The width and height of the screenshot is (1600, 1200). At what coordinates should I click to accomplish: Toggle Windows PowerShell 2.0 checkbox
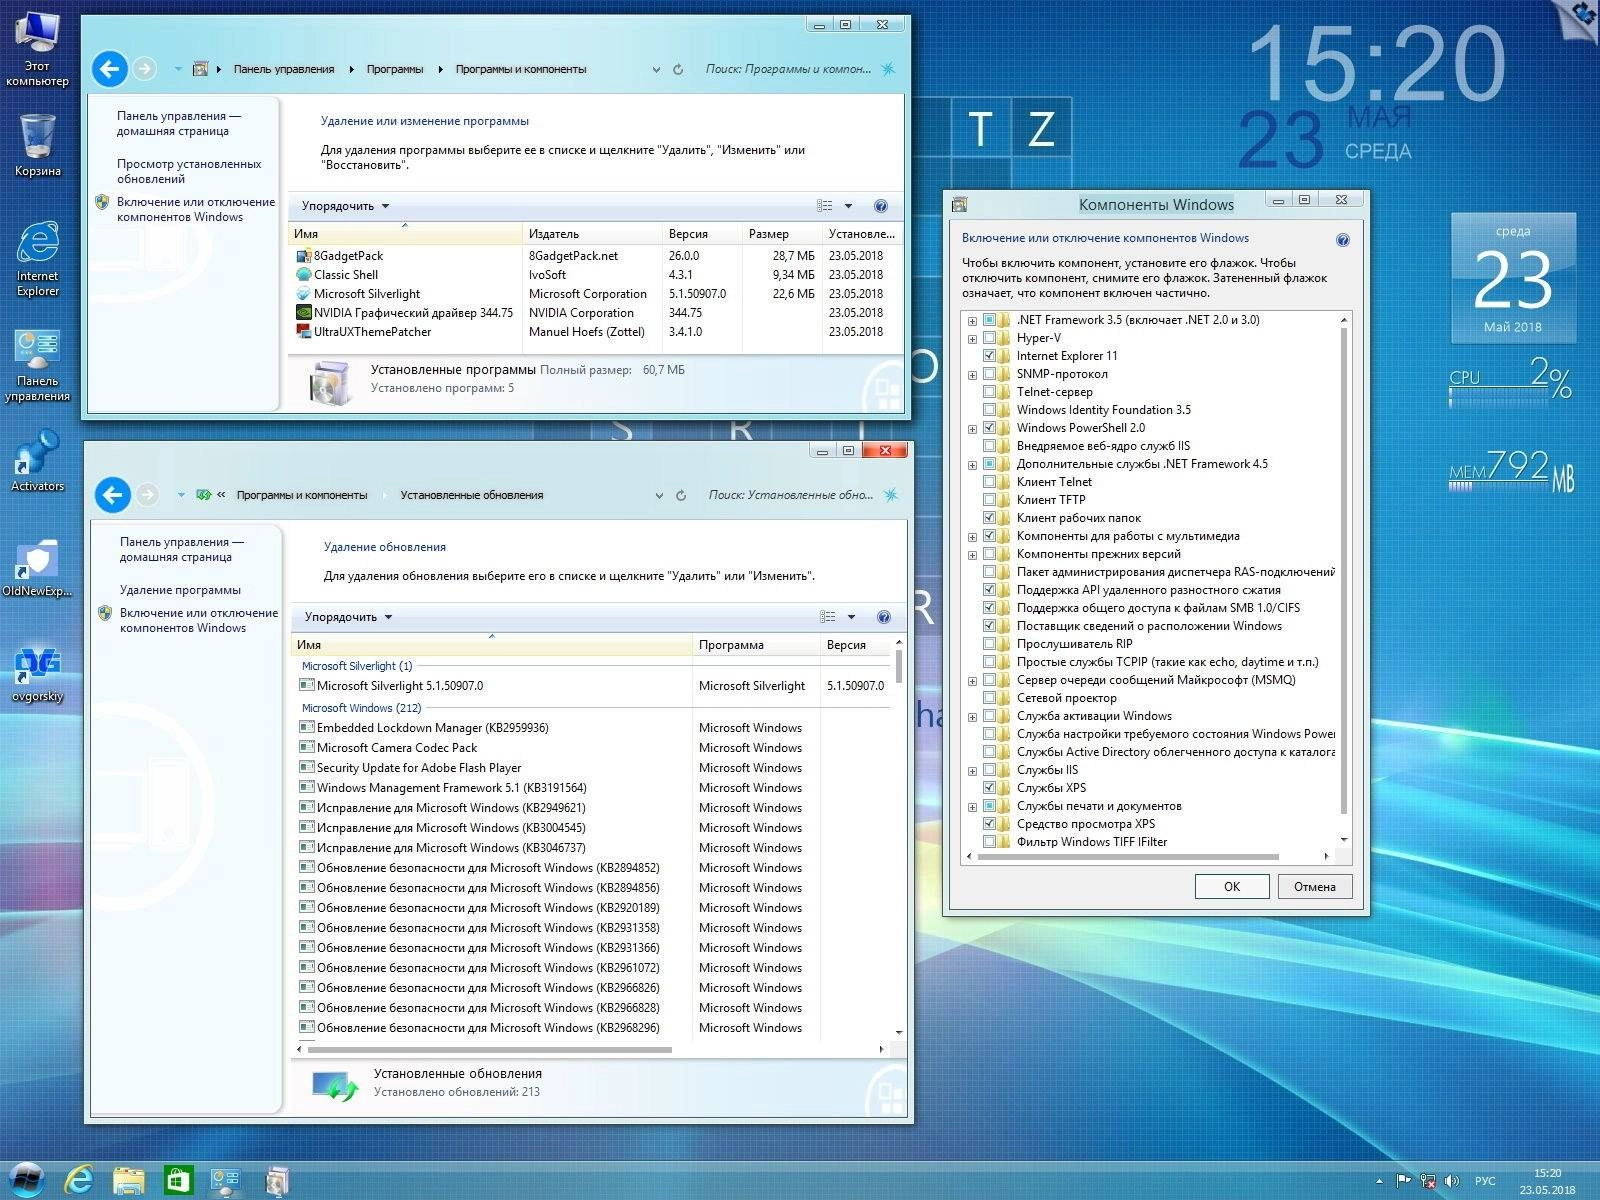[990, 428]
